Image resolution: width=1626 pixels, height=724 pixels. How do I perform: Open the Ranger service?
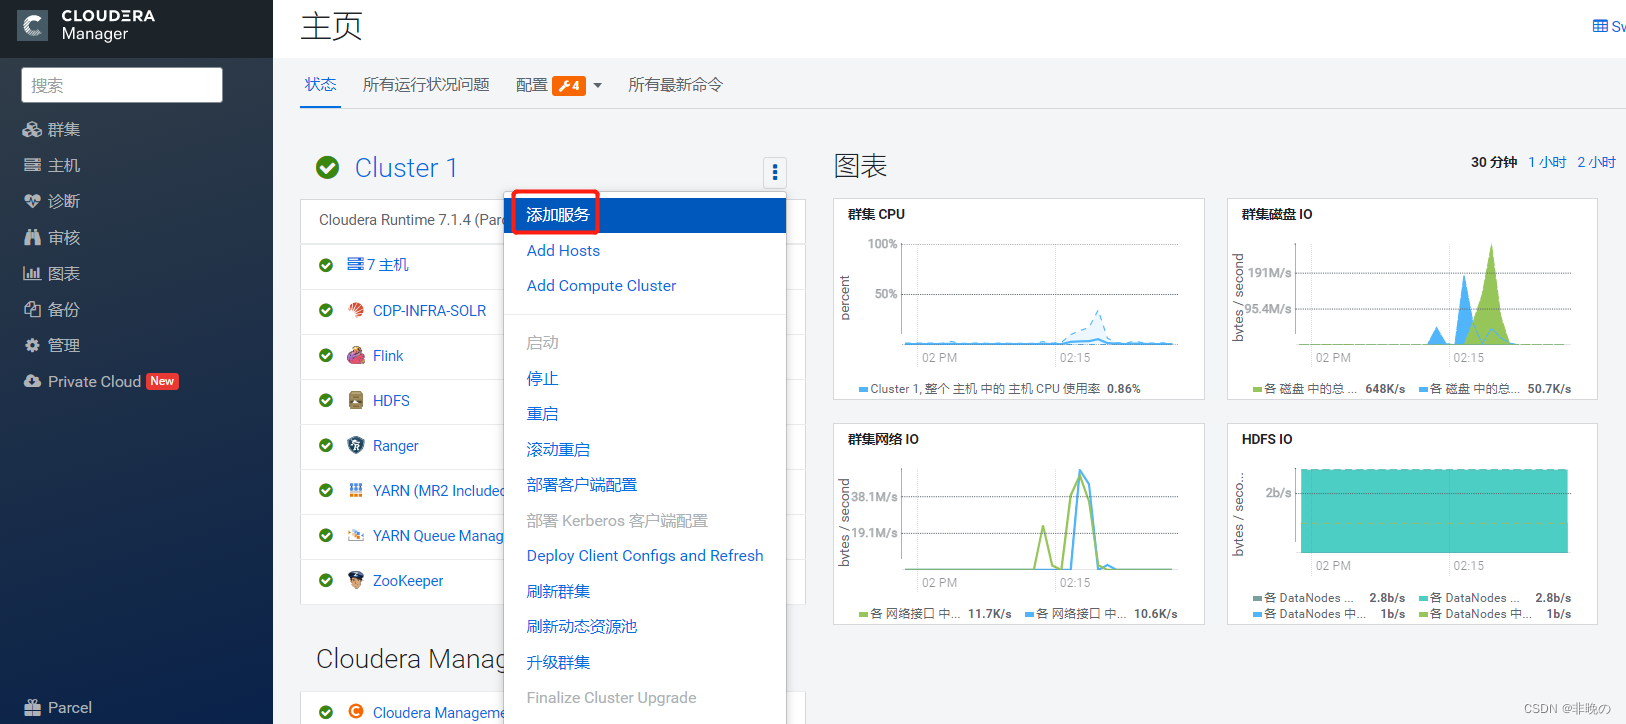point(395,446)
